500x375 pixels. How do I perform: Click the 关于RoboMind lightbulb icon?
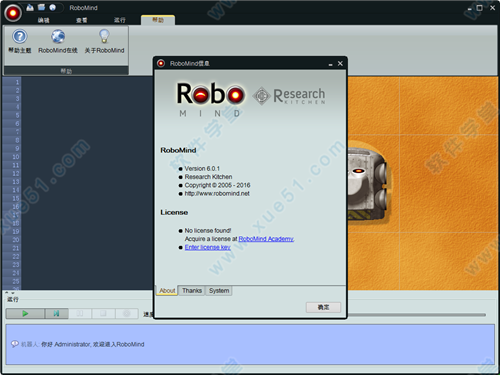point(104,36)
